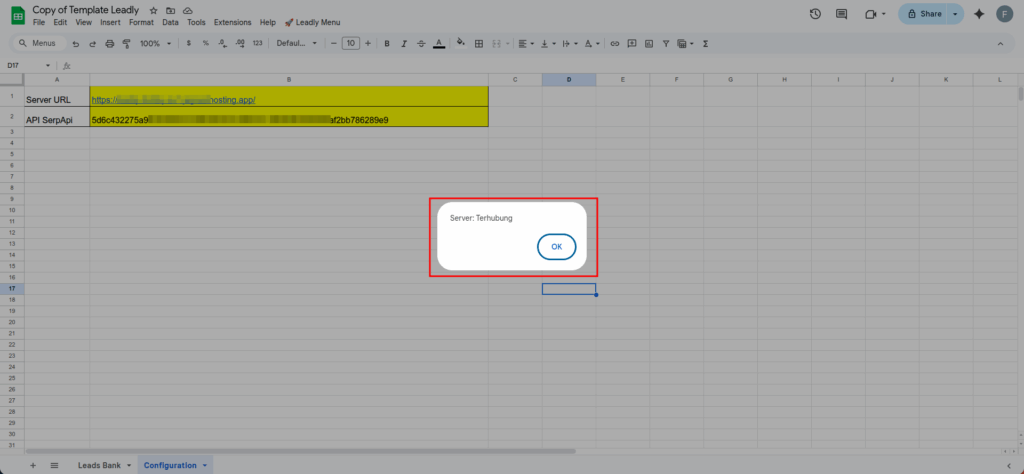Toggle bold formatting
This screenshot has width=1024, height=474.
387,44
